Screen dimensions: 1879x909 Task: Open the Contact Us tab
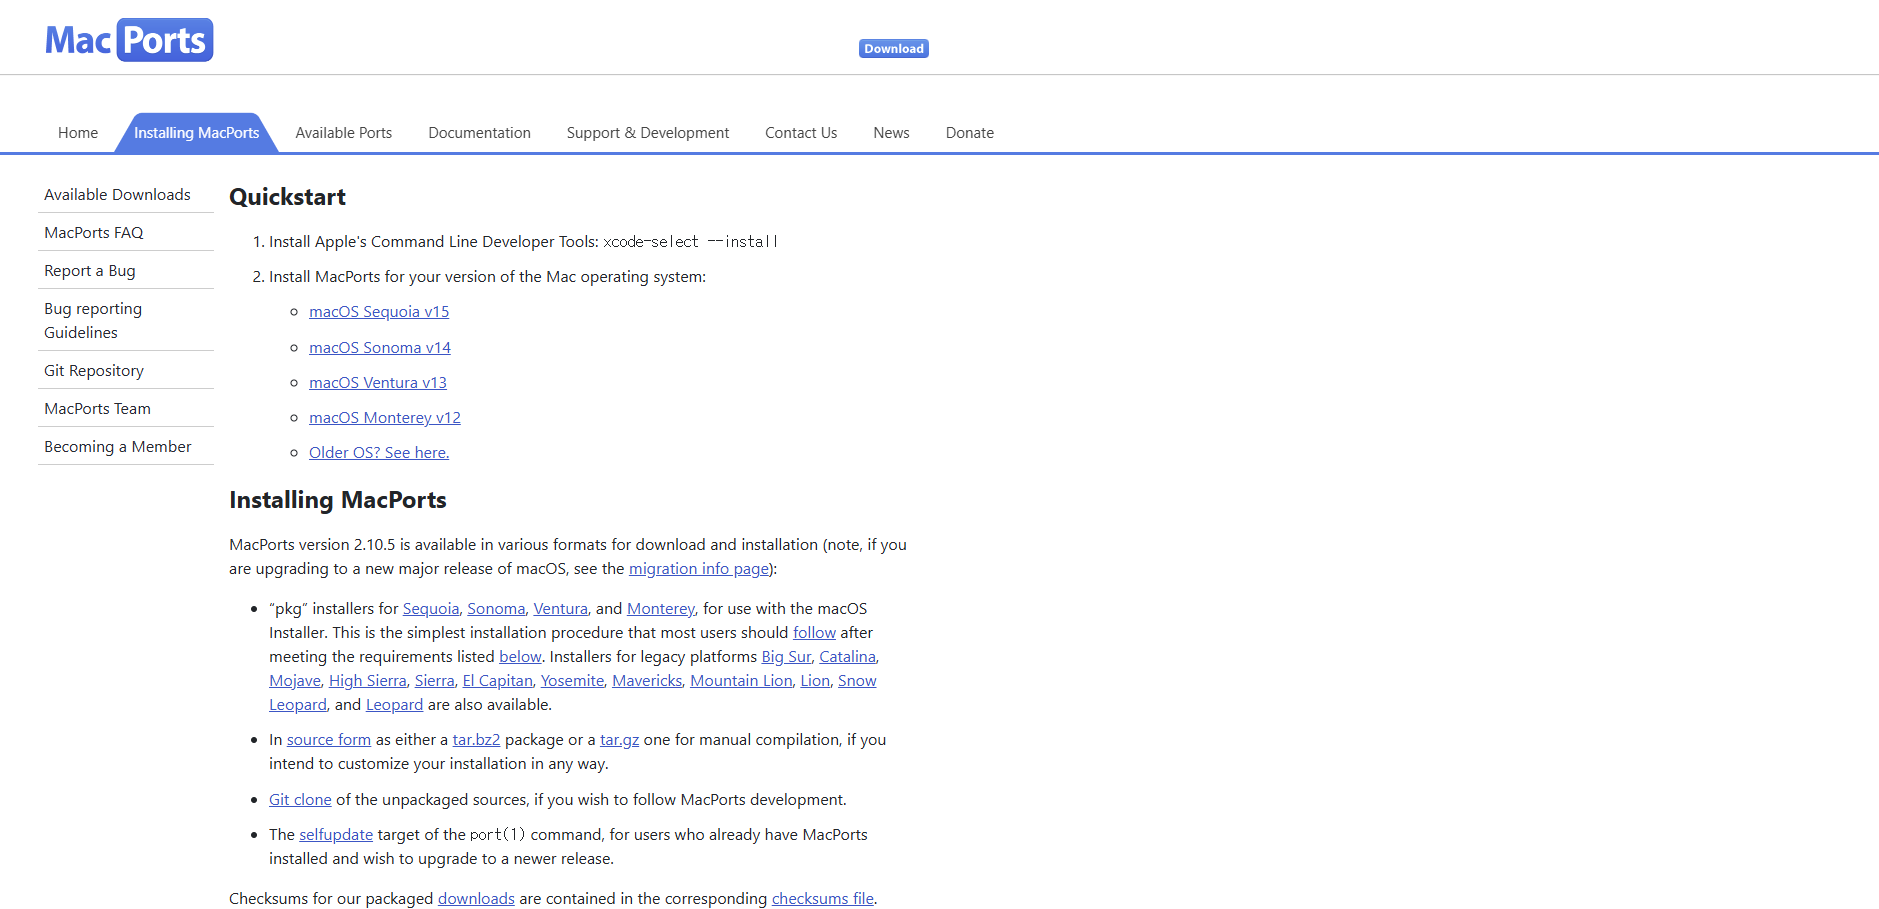801,133
